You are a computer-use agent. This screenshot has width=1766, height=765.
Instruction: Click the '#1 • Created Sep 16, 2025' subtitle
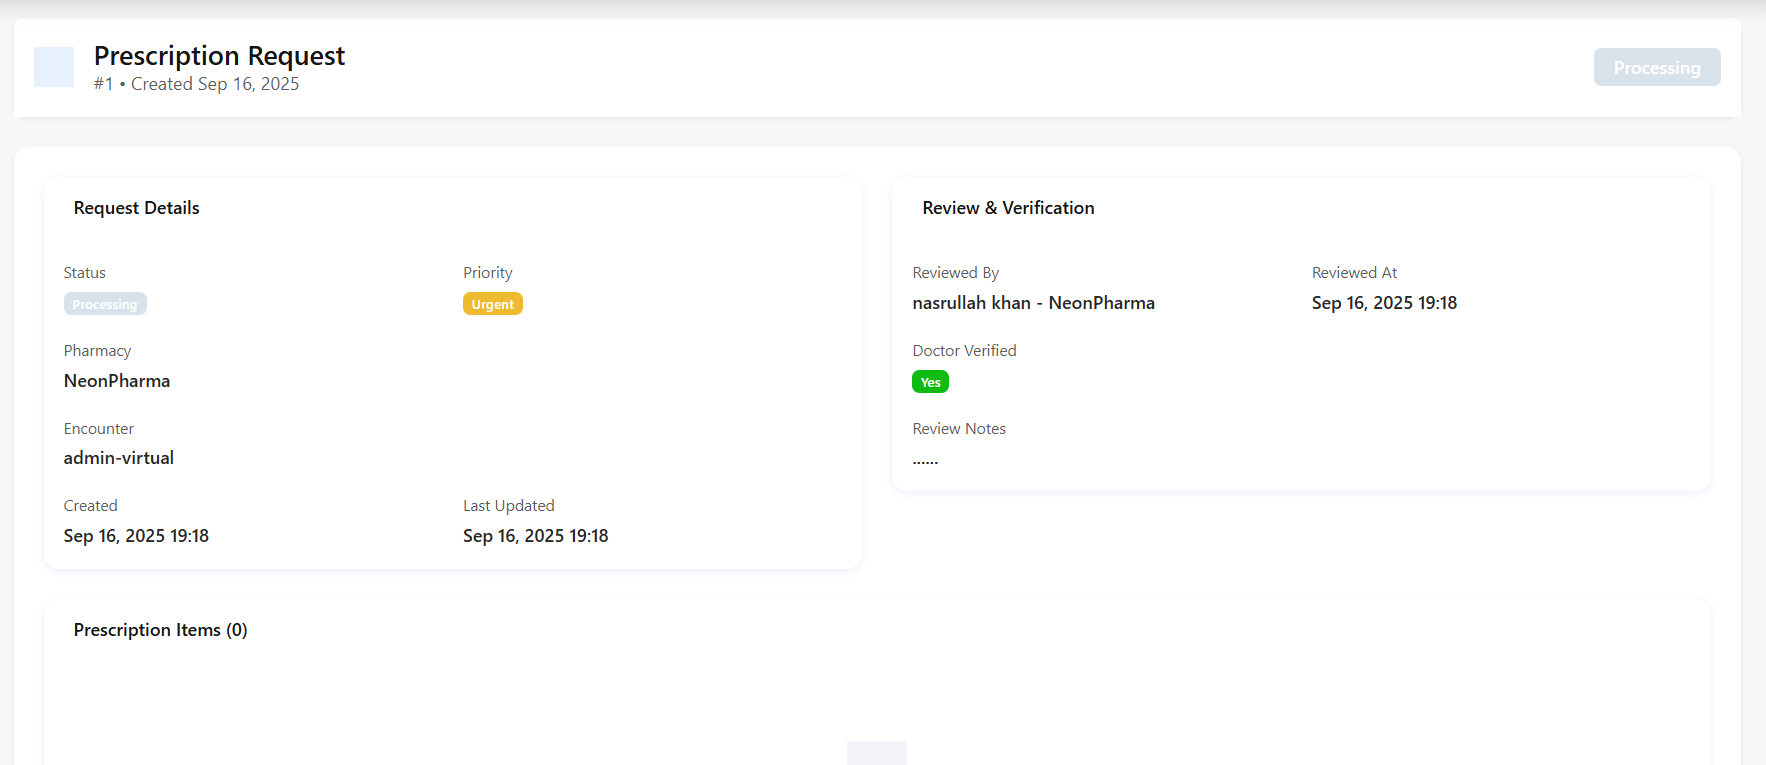[x=196, y=84]
